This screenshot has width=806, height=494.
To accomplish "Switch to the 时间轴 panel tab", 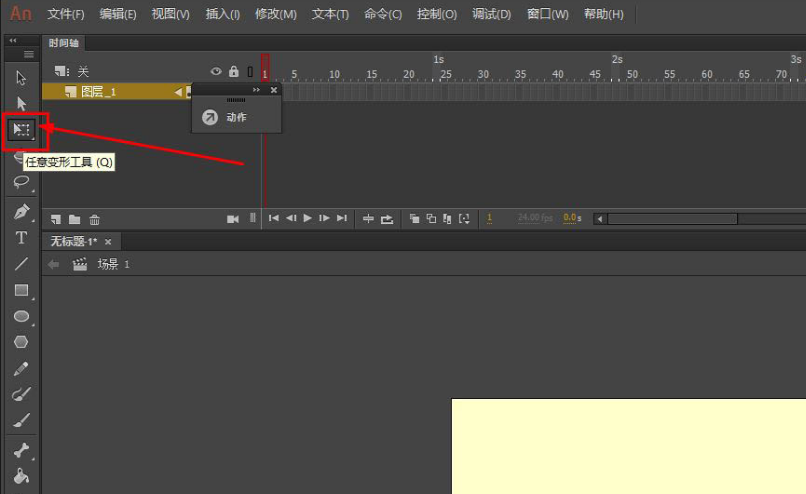I will 64,43.
